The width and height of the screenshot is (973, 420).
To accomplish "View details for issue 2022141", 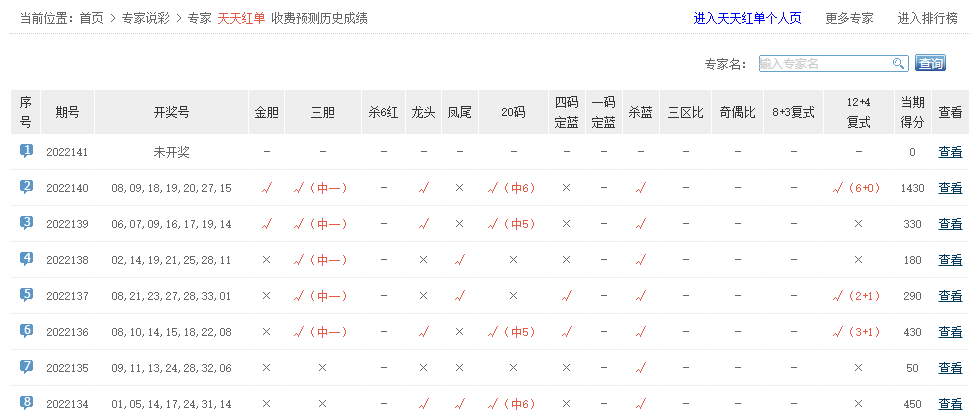I will (950, 152).
